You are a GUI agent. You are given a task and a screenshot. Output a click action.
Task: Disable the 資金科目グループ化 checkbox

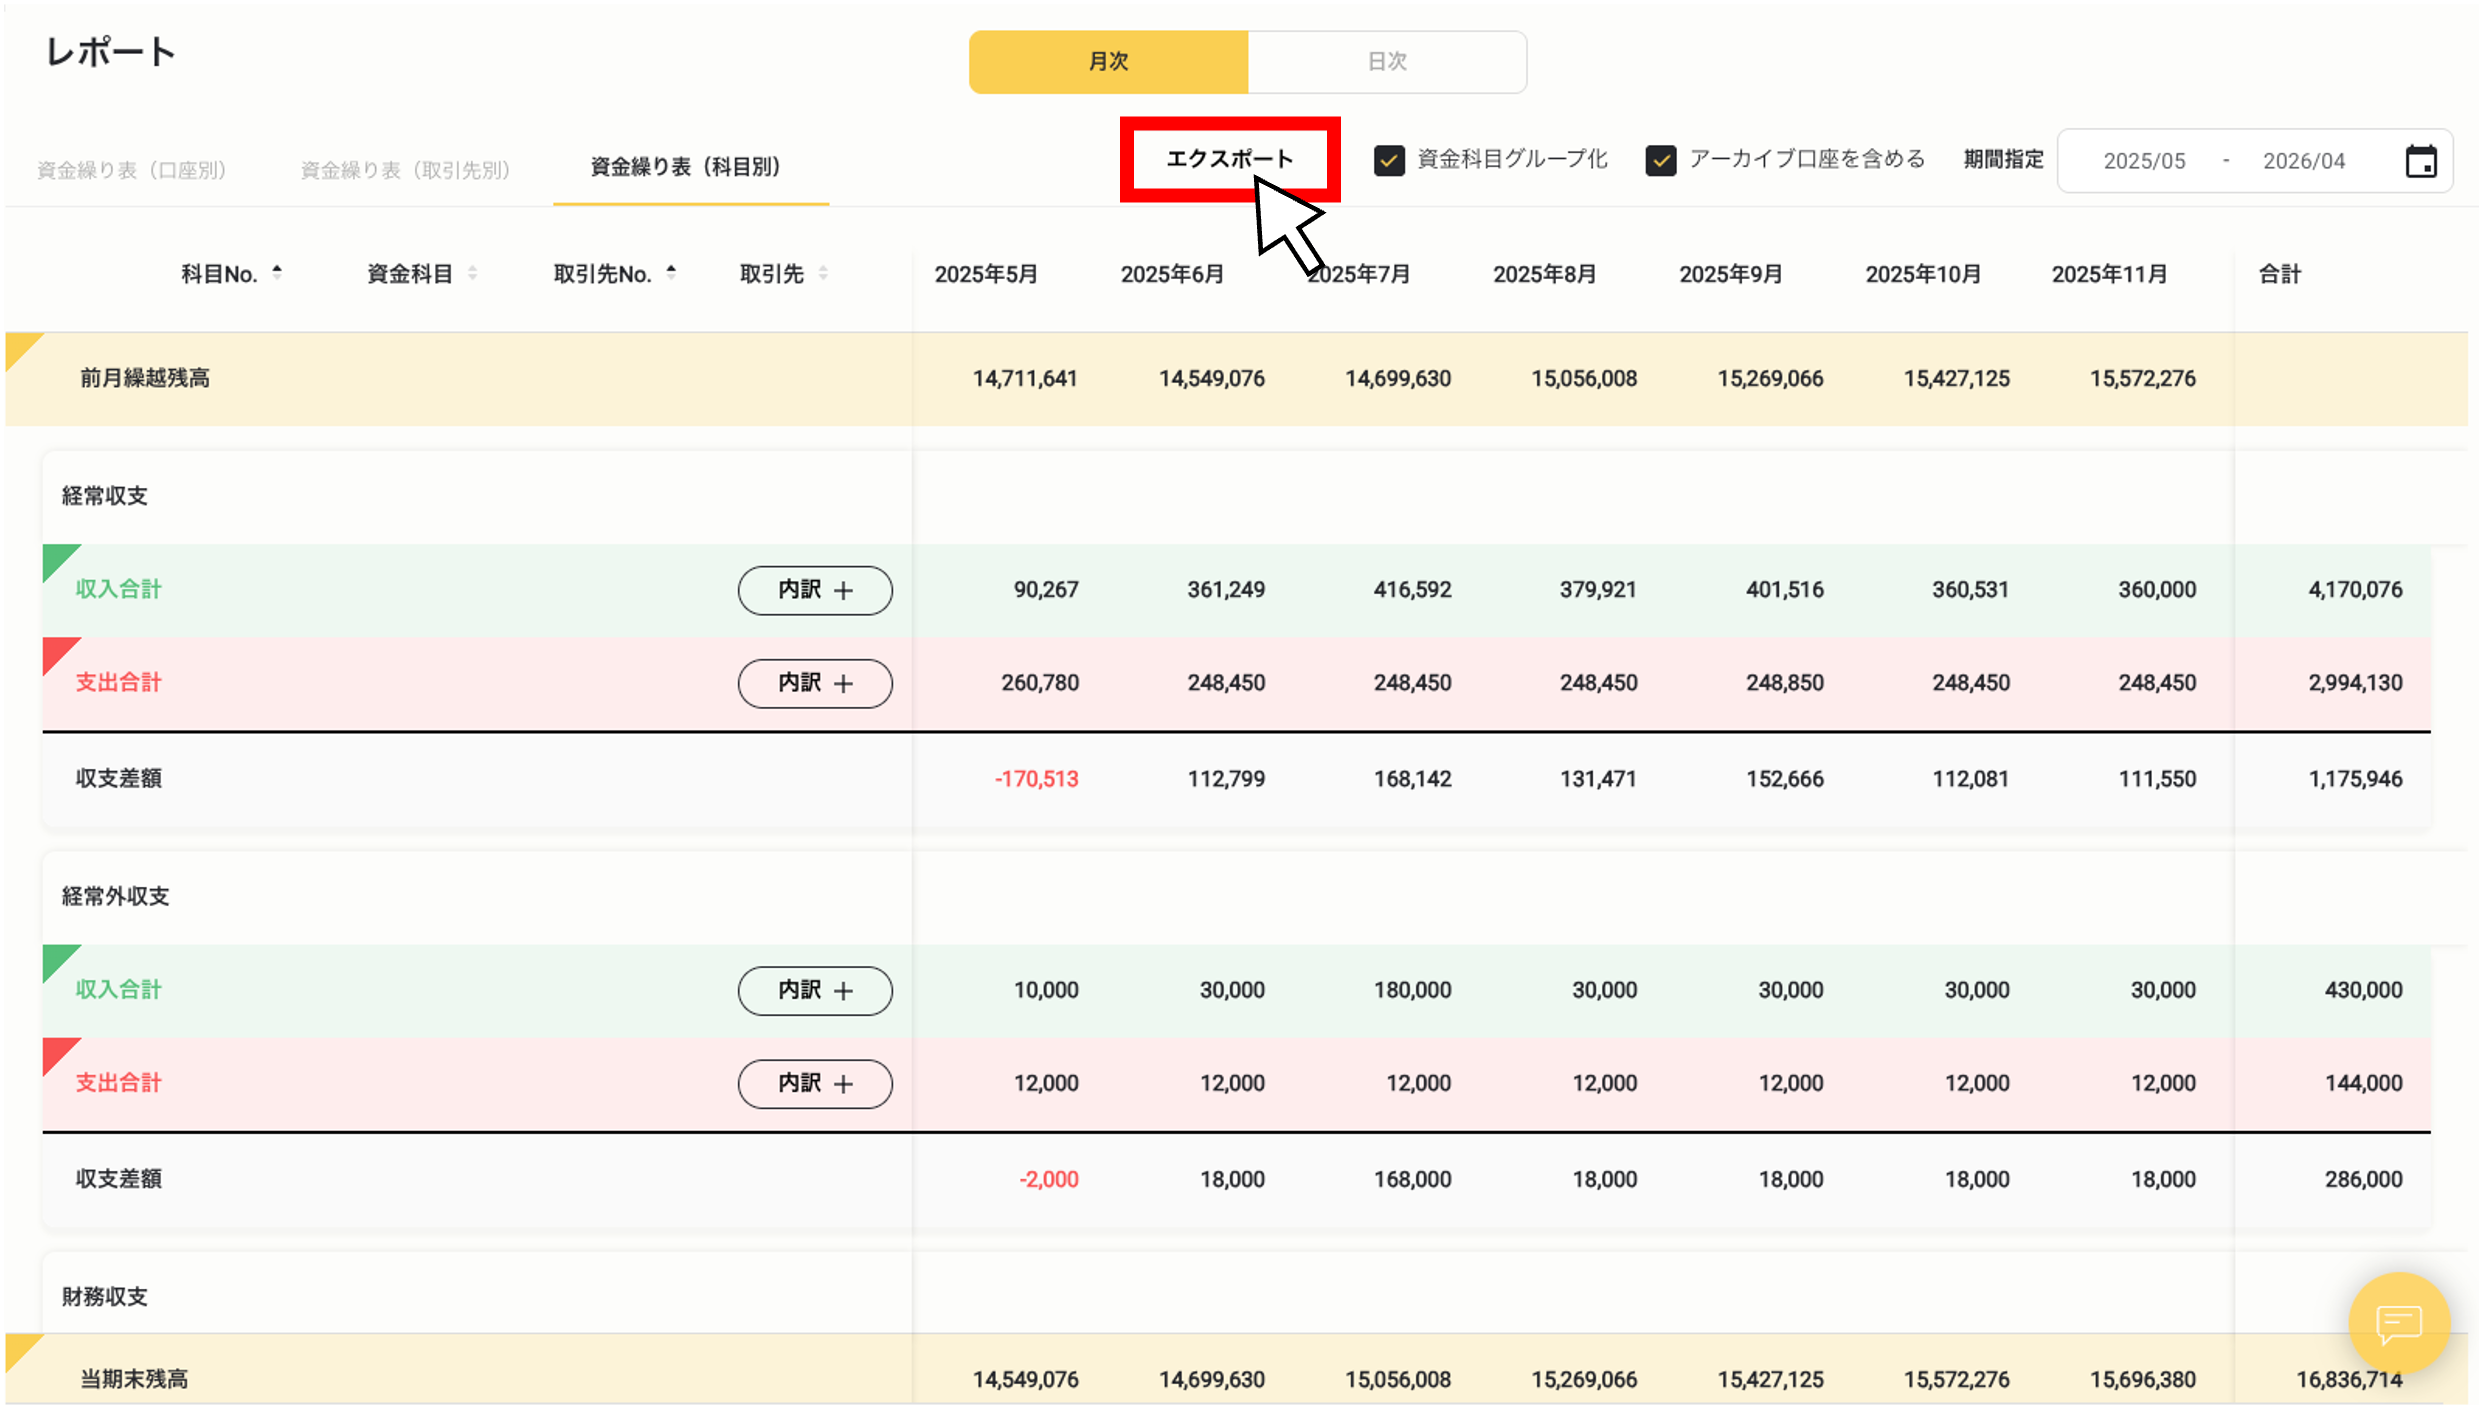click(x=1390, y=159)
